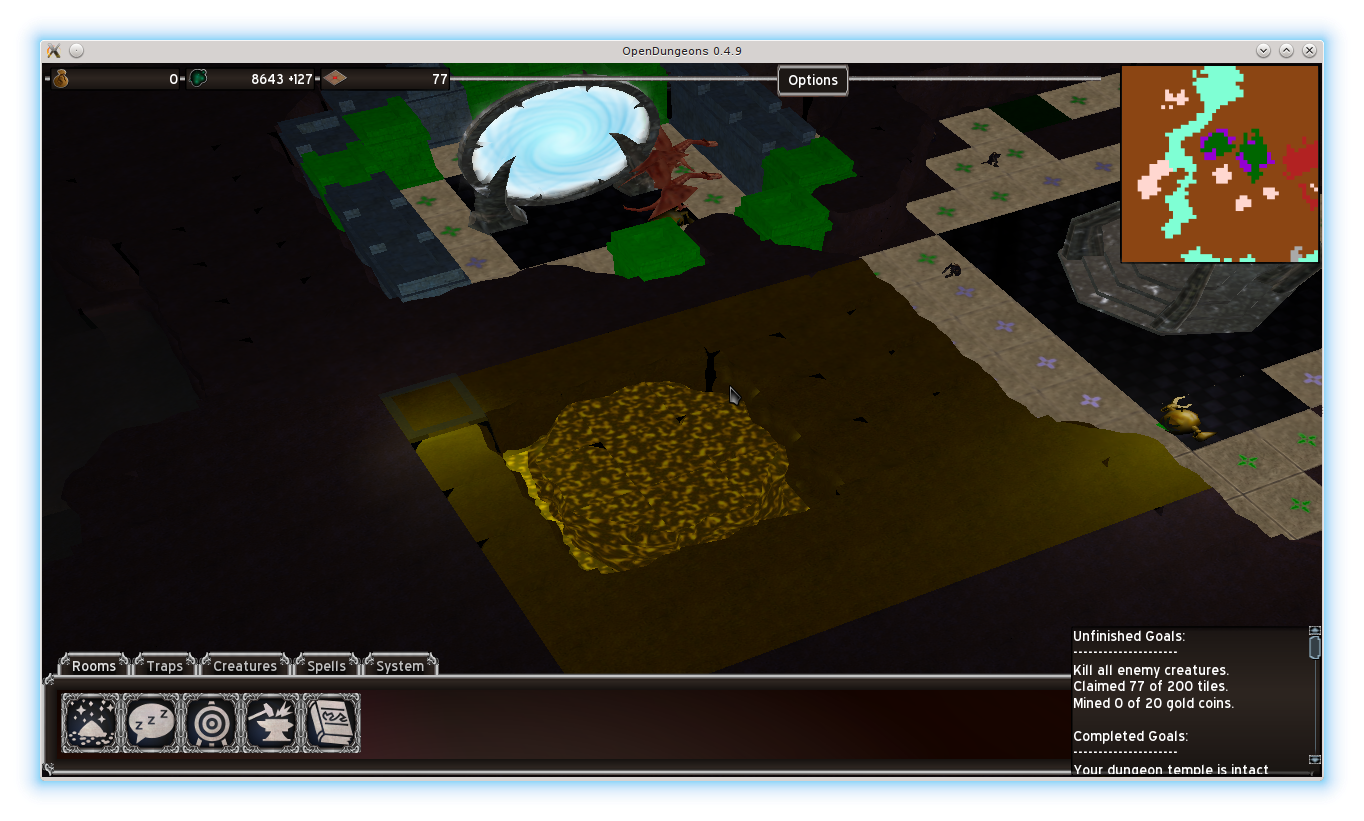This screenshot has height=821, width=1364.
Task: Click the green mana resource icon
Action: (198, 78)
